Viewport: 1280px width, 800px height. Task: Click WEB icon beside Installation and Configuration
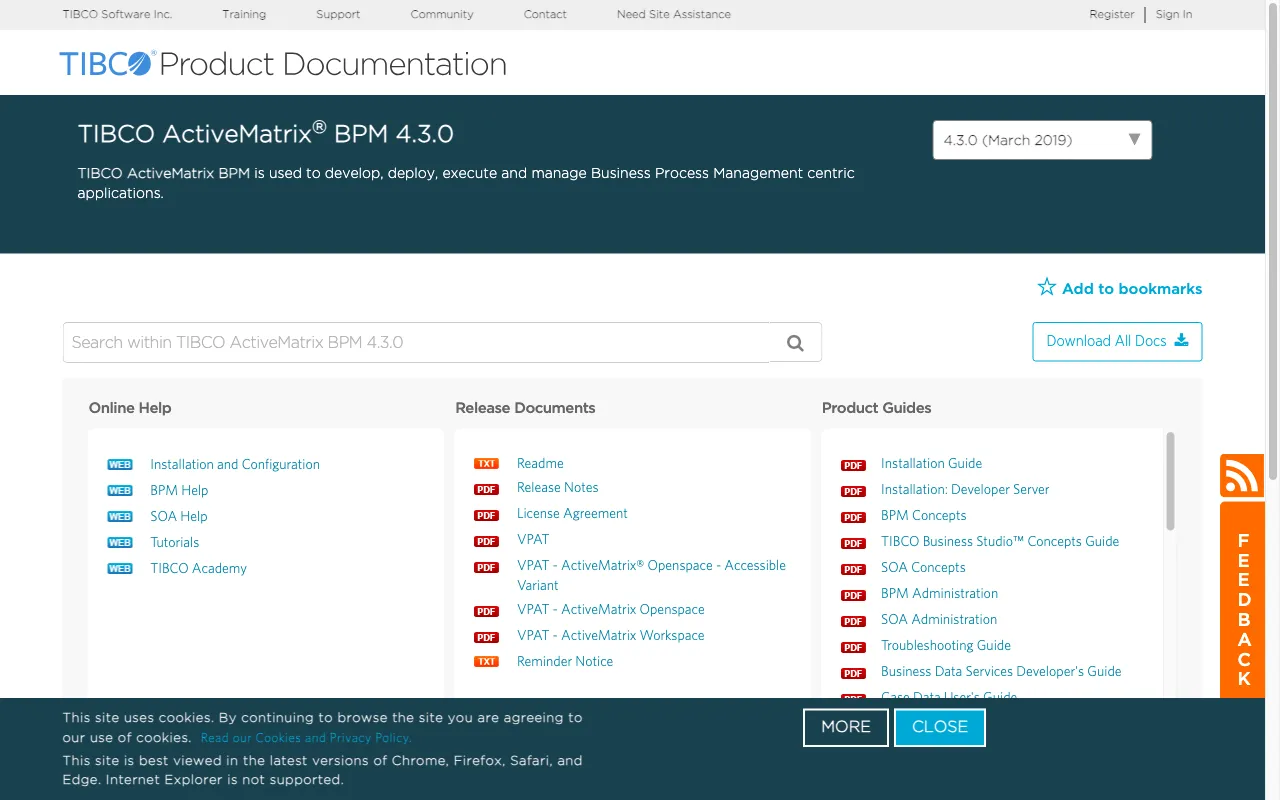pyautogui.click(x=120, y=465)
